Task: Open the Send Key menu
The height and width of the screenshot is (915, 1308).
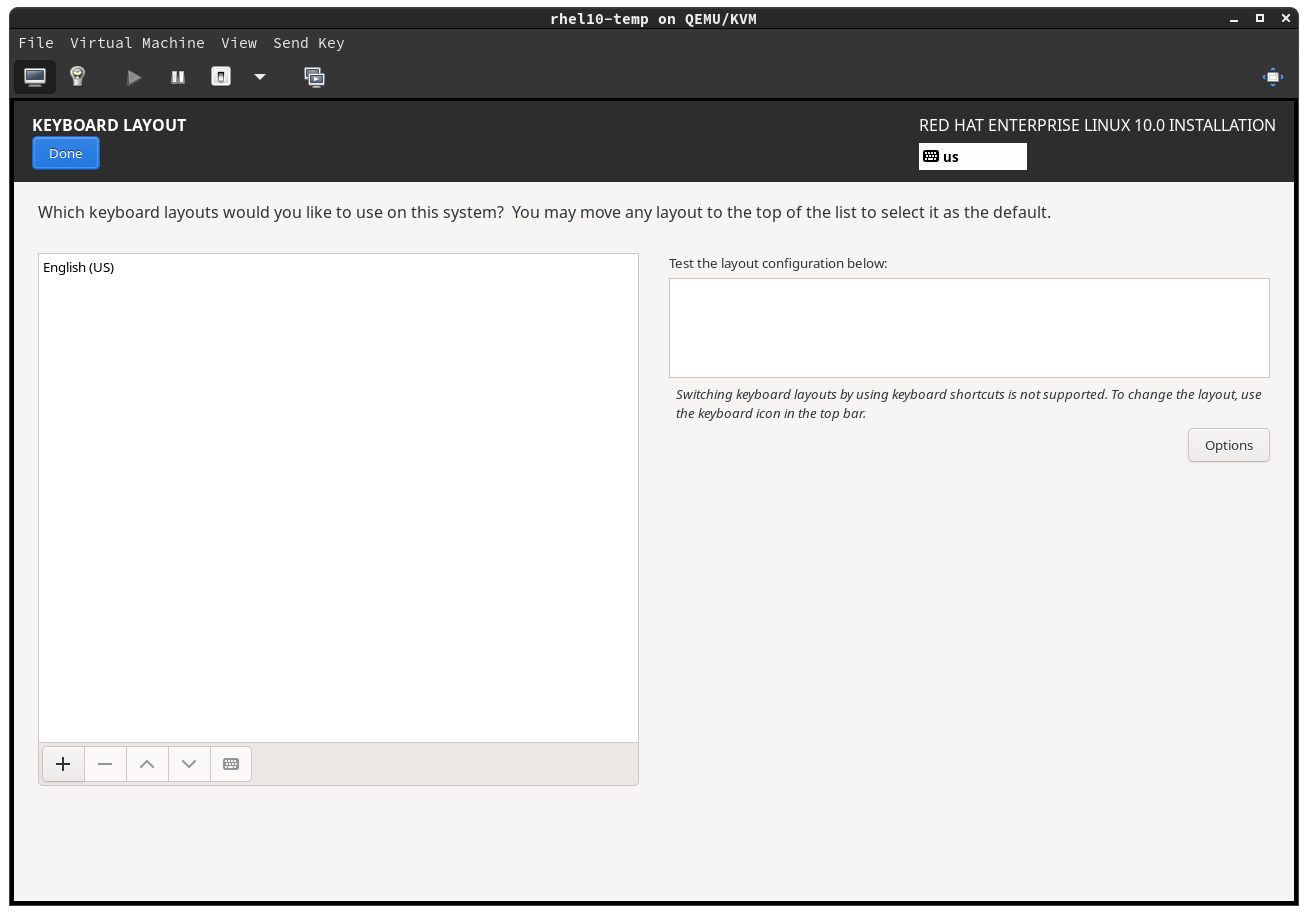Action: coord(308,43)
